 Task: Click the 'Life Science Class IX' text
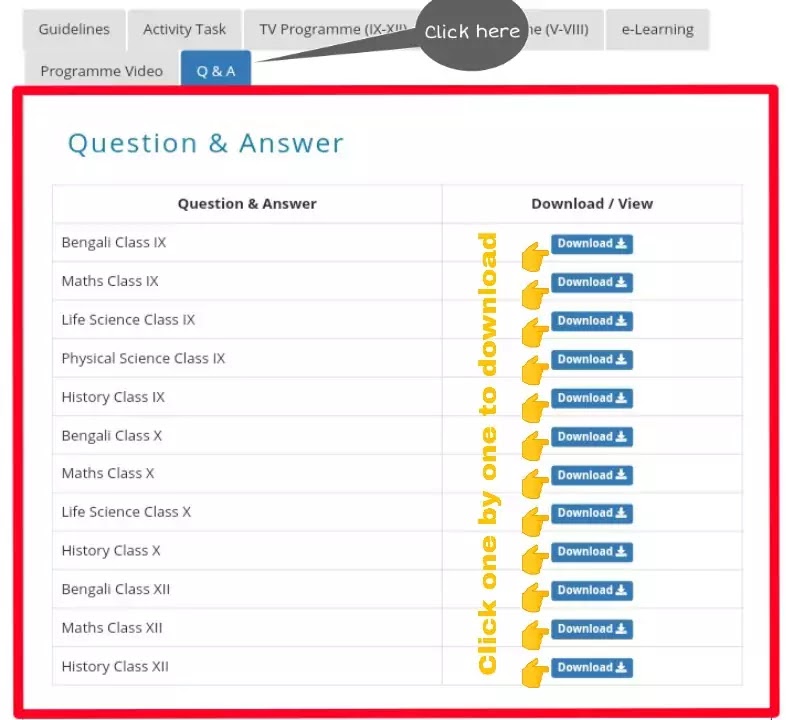(128, 319)
